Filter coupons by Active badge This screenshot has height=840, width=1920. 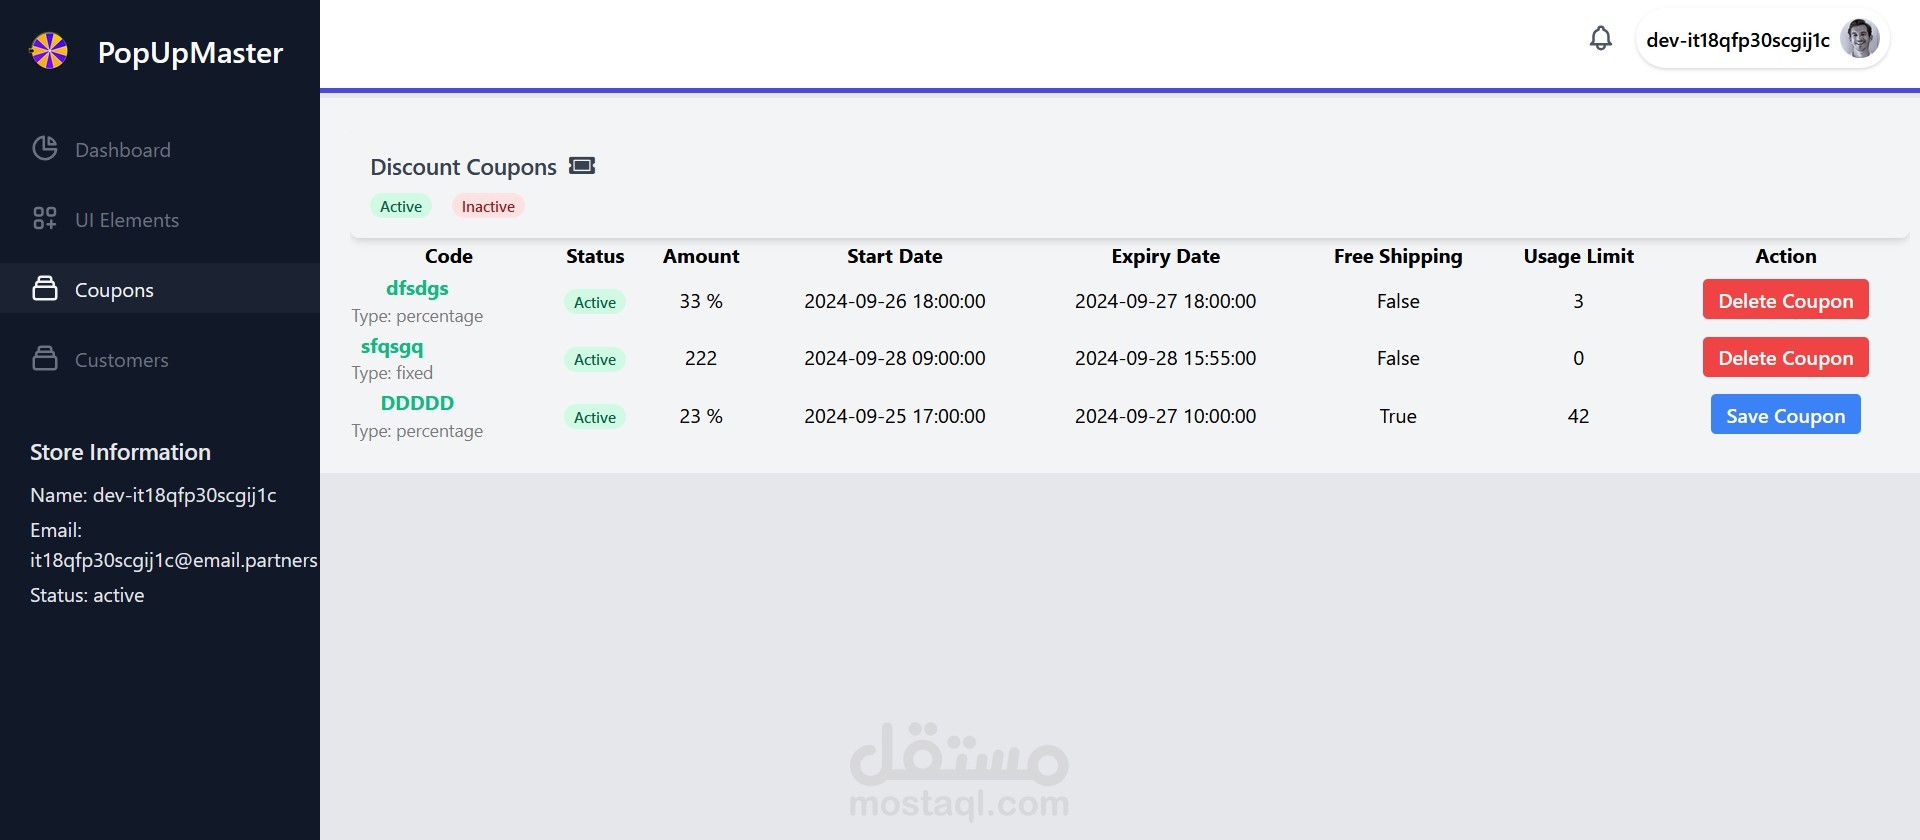(x=401, y=206)
